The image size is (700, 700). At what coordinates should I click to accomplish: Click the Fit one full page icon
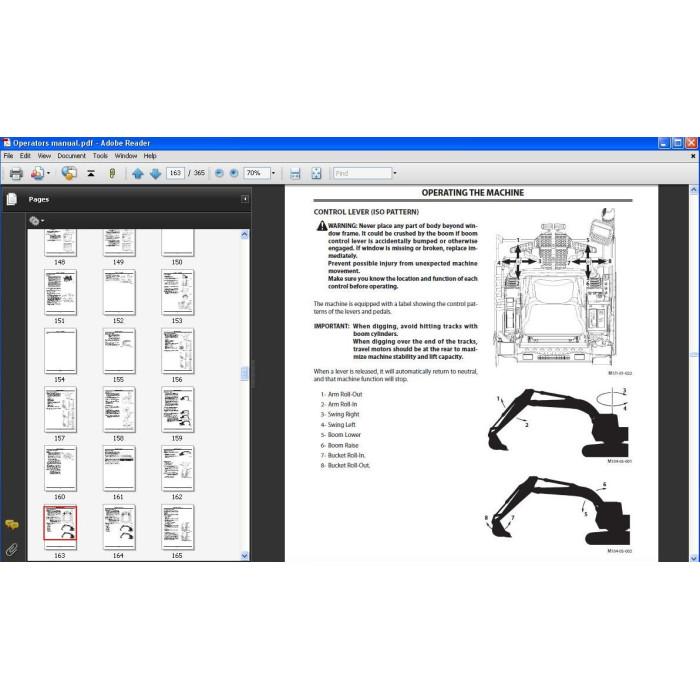click(316, 173)
